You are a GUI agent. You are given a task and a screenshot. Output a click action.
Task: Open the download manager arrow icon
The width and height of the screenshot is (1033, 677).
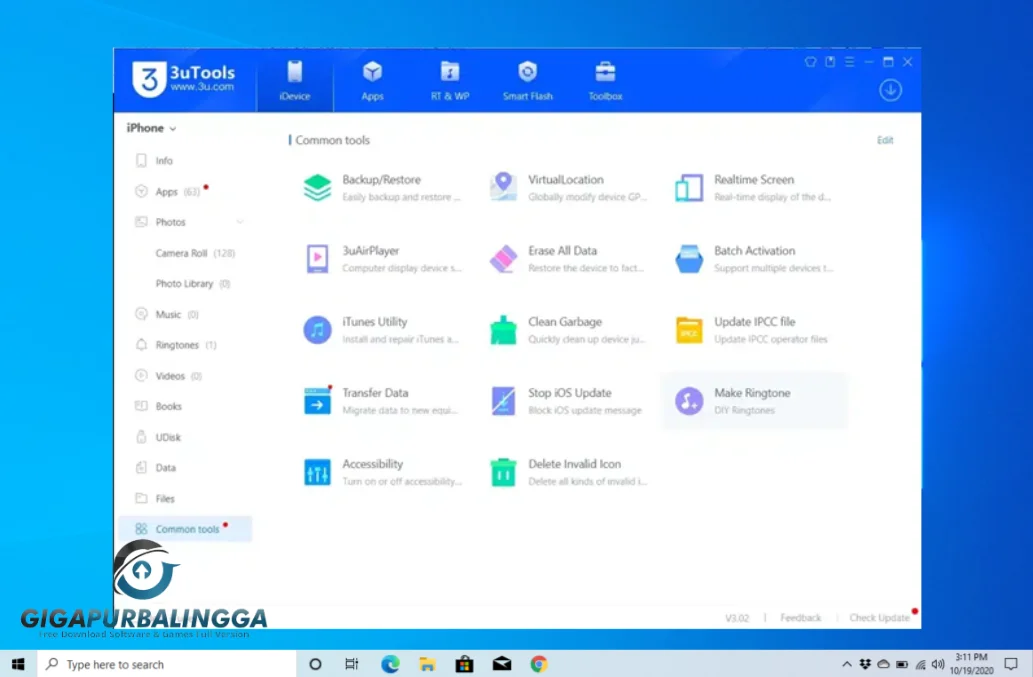tap(890, 90)
